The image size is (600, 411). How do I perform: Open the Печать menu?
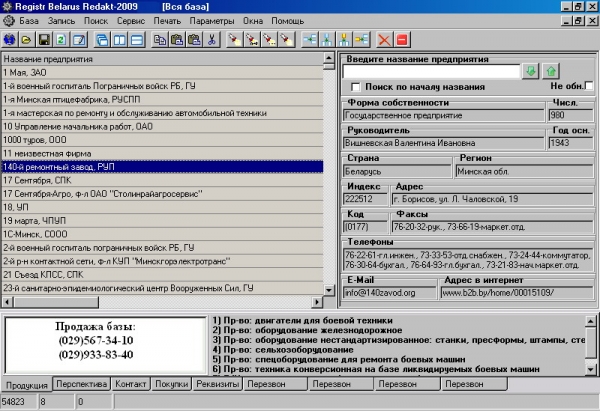[x=167, y=21]
